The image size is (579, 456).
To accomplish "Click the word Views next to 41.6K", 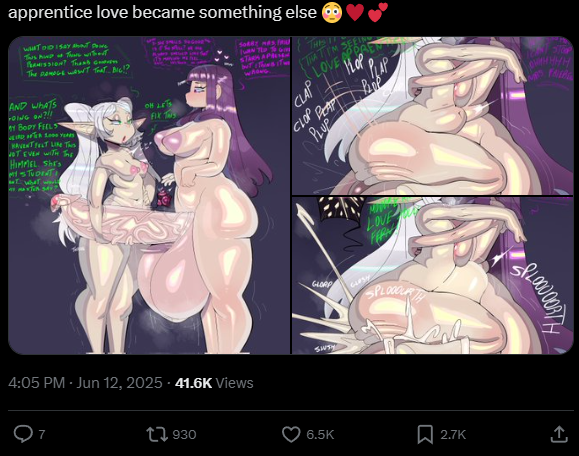I will [x=234, y=383].
